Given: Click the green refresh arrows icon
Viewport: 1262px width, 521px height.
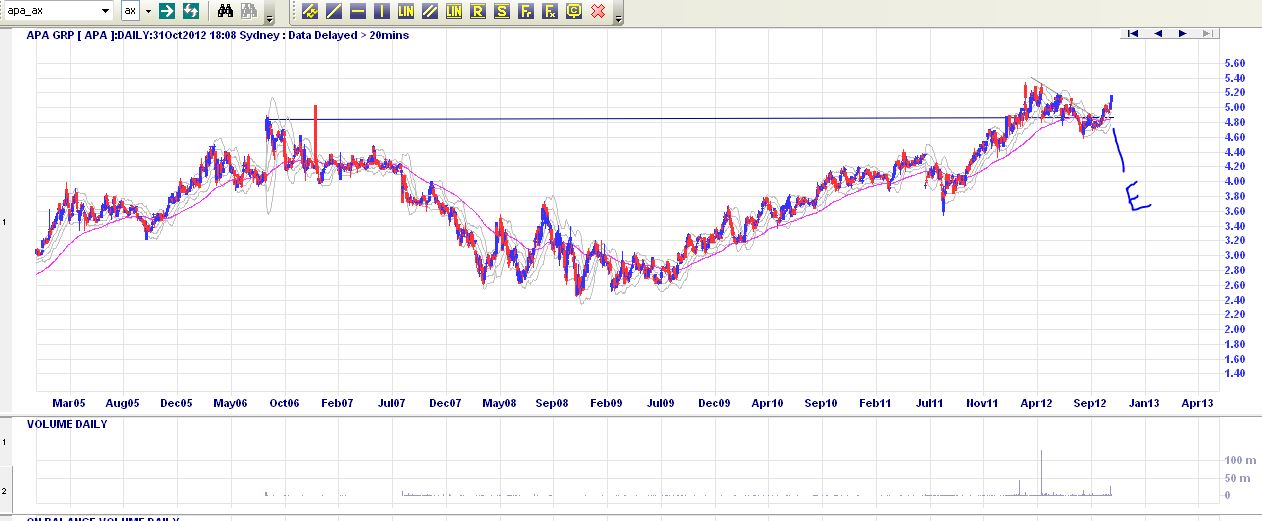Looking at the screenshot, I should [x=190, y=11].
